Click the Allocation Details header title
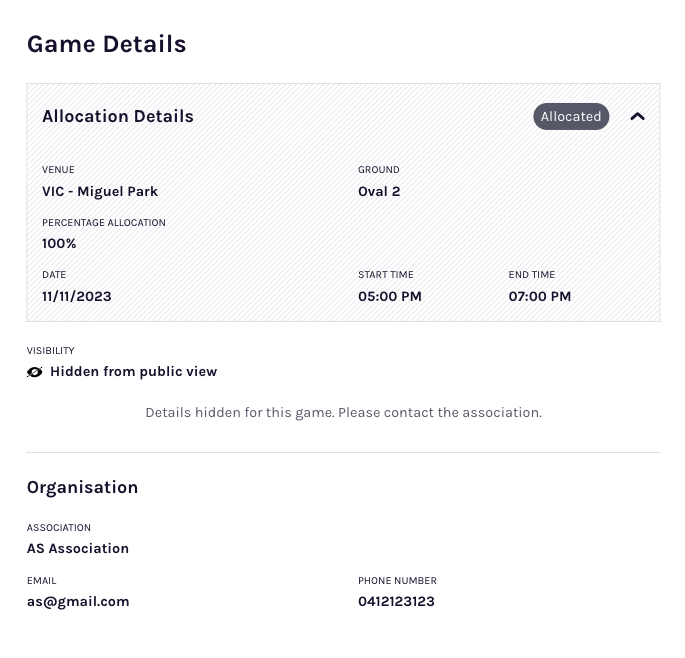The height and width of the screenshot is (658, 685). (118, 117)
